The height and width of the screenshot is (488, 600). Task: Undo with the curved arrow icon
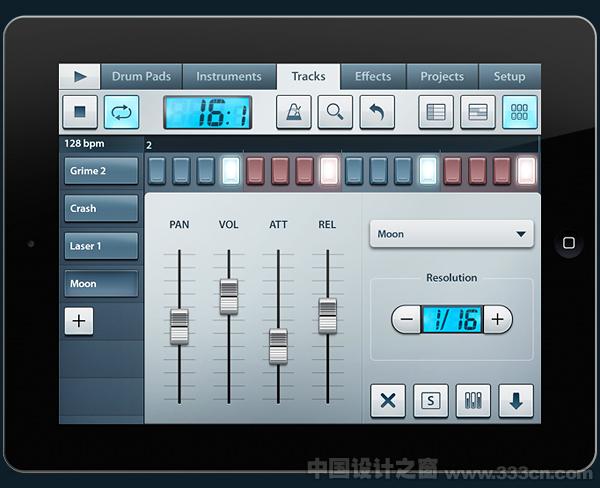[x=377, y=112]
